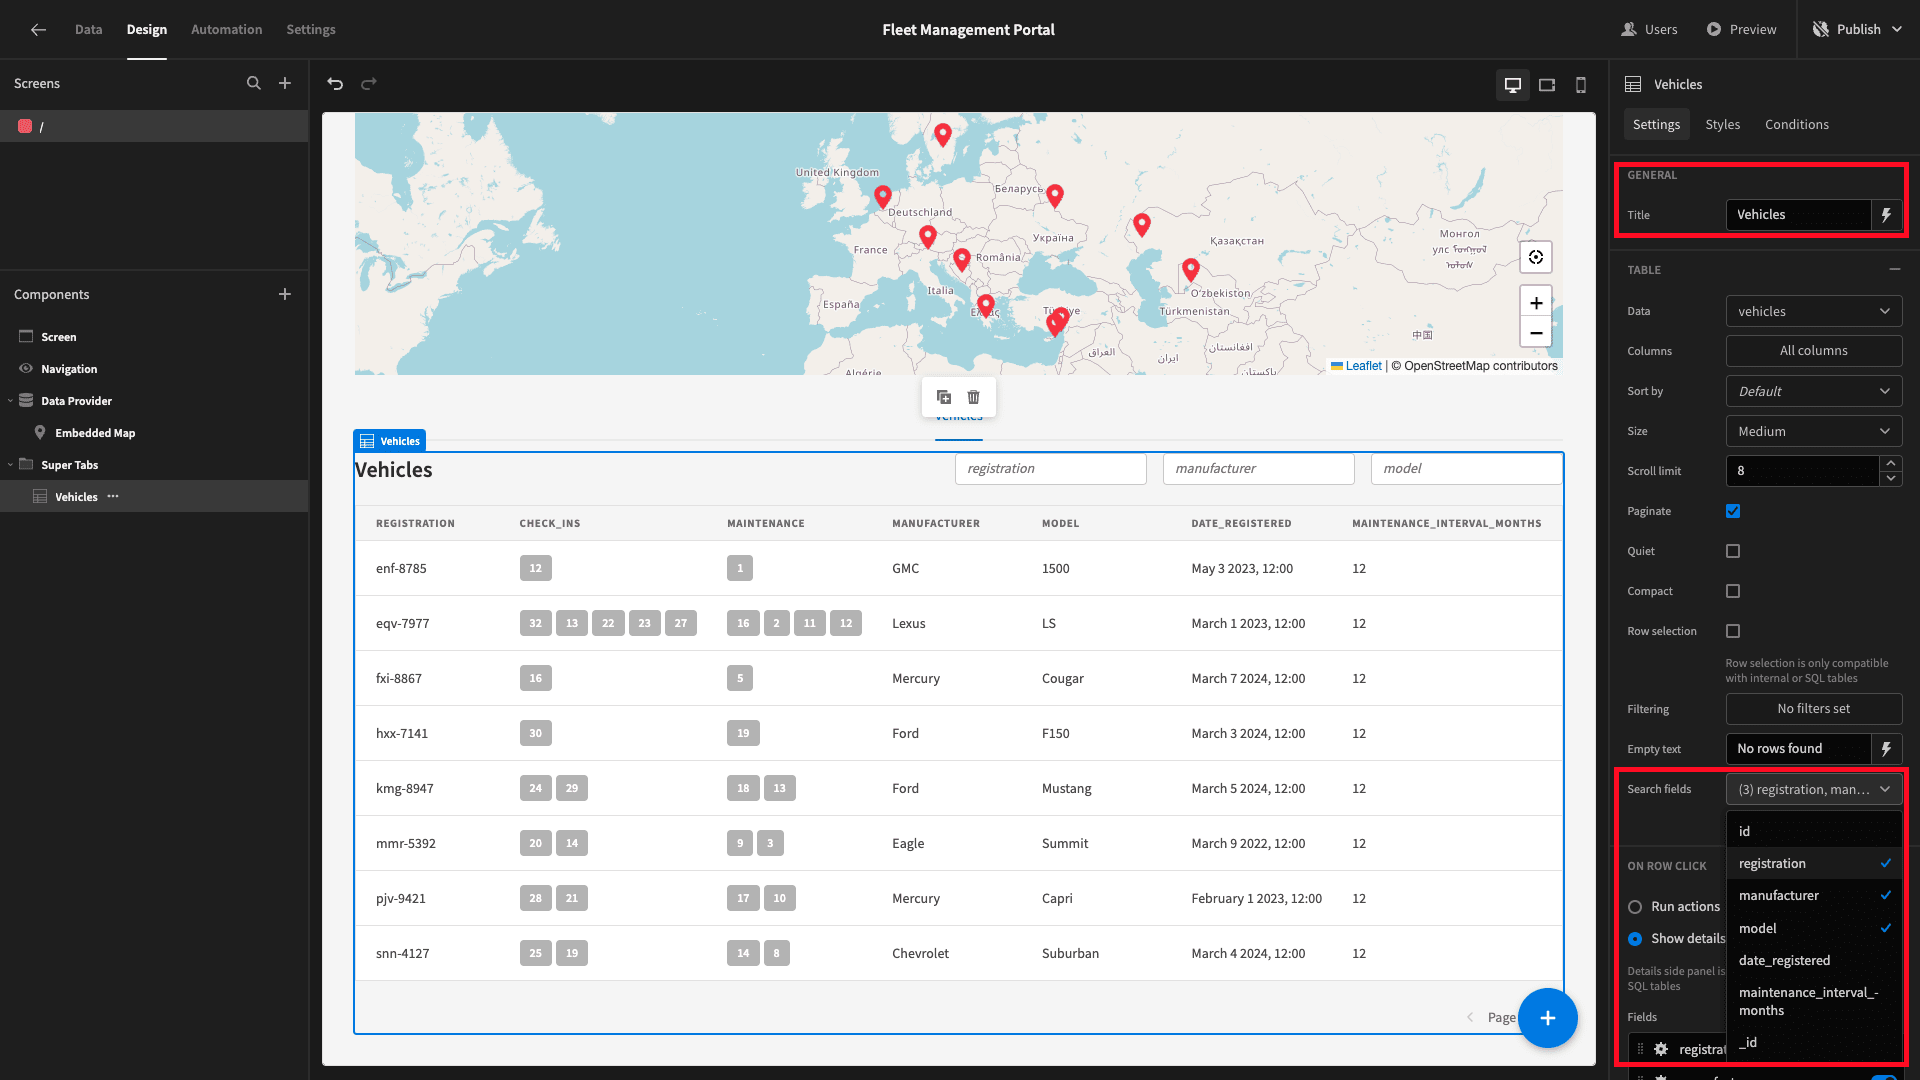Screen dimensions: 1920x1080
Task: Collapse the TABLE section with minus icon
Action: [1894, 270]
